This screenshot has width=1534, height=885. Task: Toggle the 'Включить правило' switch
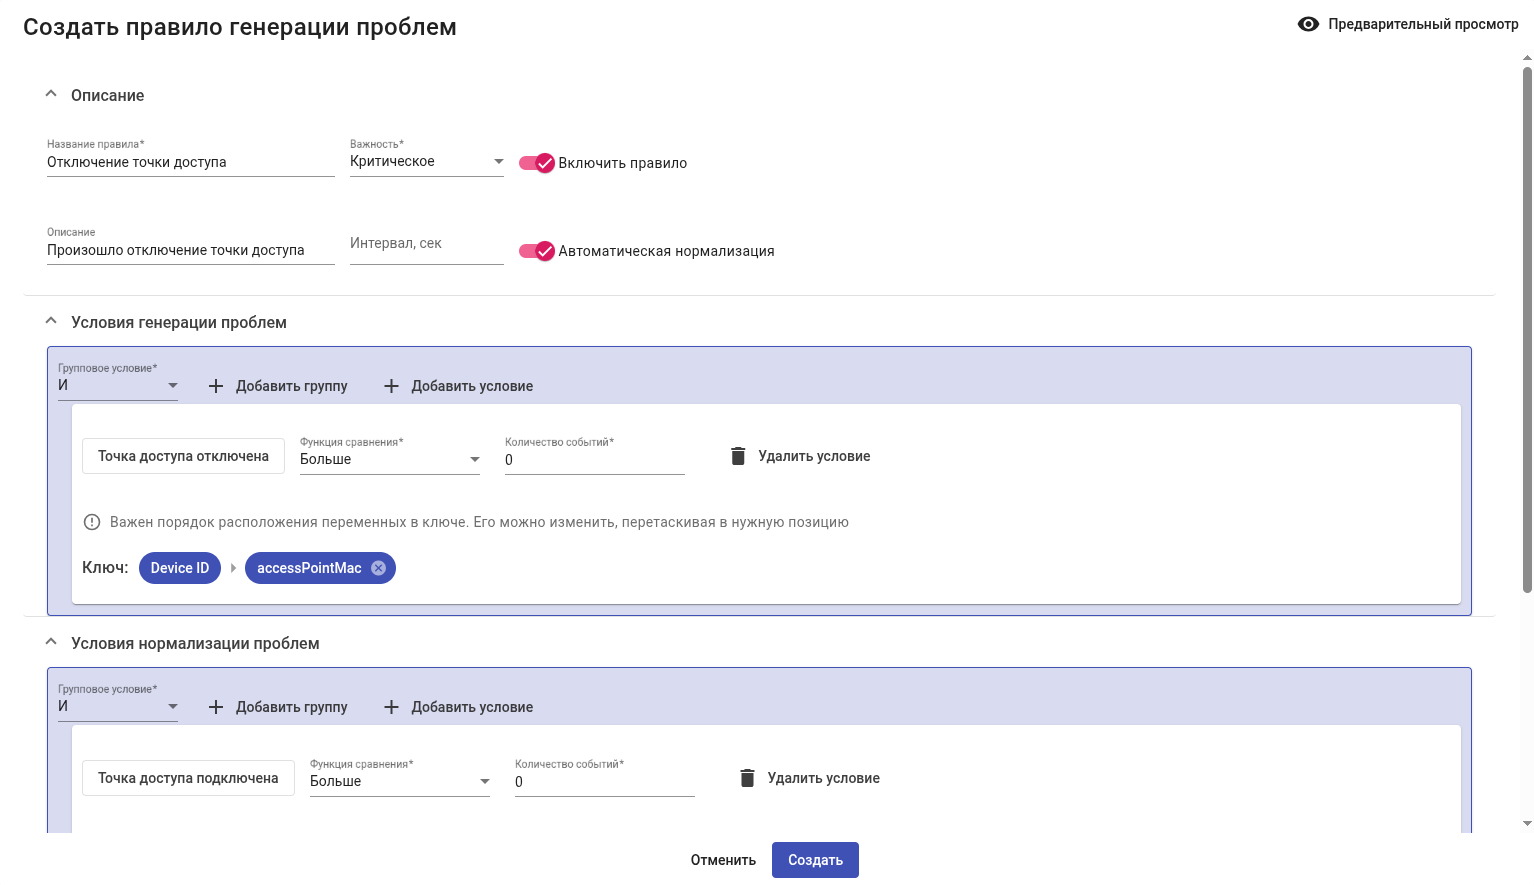tap(537, 163)
